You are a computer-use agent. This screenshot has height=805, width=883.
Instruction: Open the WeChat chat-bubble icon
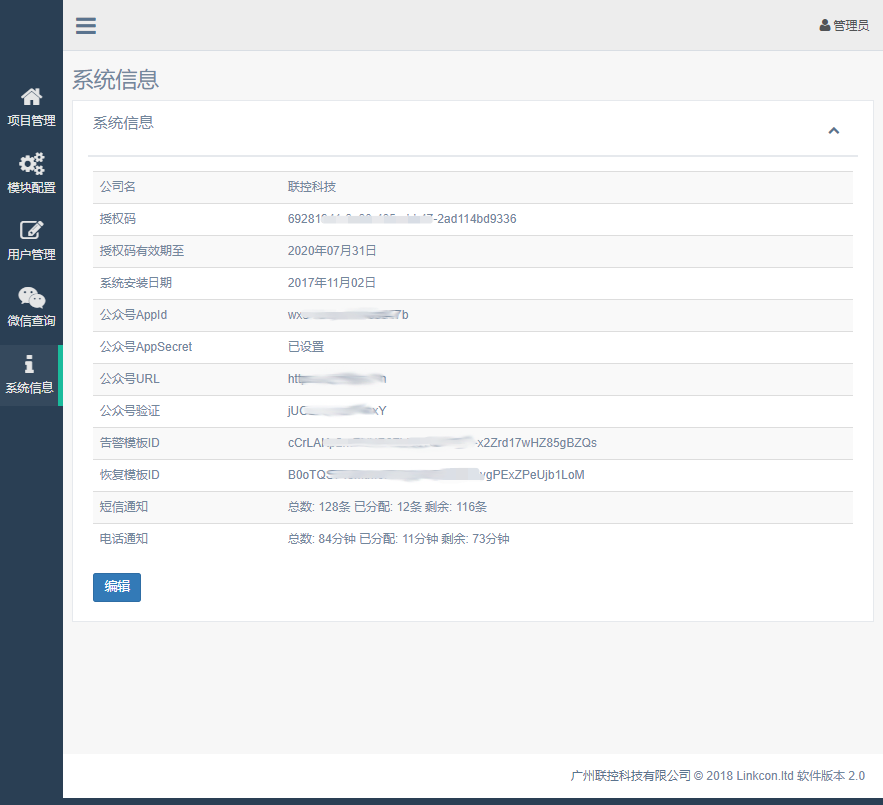31,297
